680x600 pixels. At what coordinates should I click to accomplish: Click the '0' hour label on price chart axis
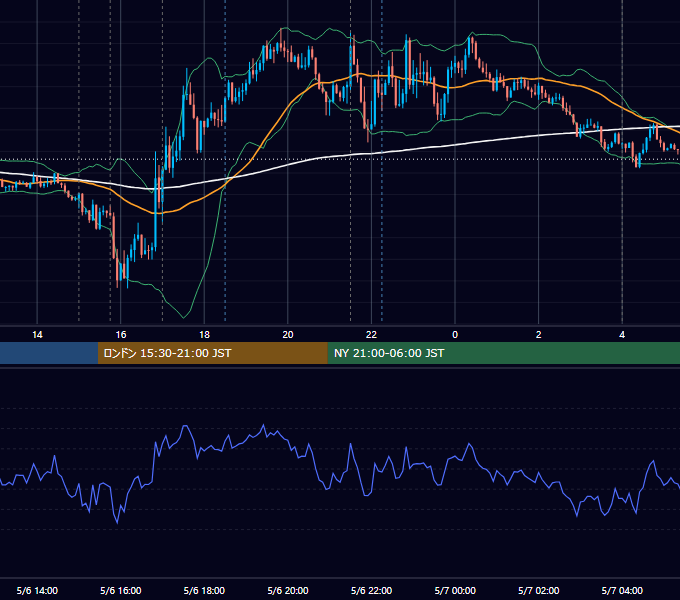(x=455, y=335)
